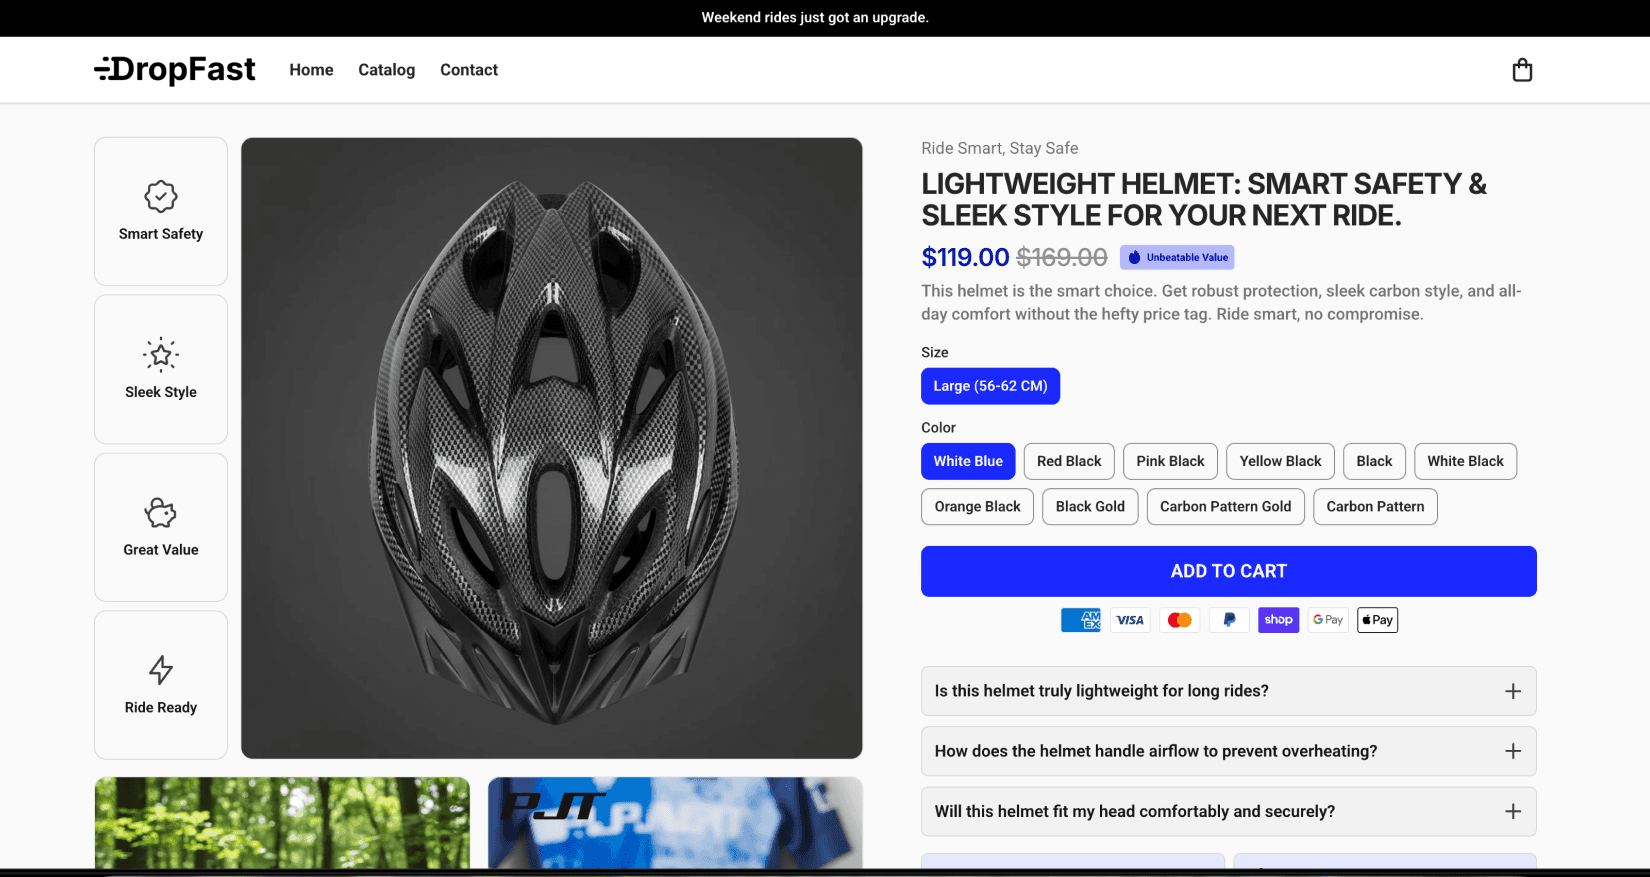The image size is (1650, 877).
Task: Expand the airflow overheating FAQ question
Action: coord(1228,751)
